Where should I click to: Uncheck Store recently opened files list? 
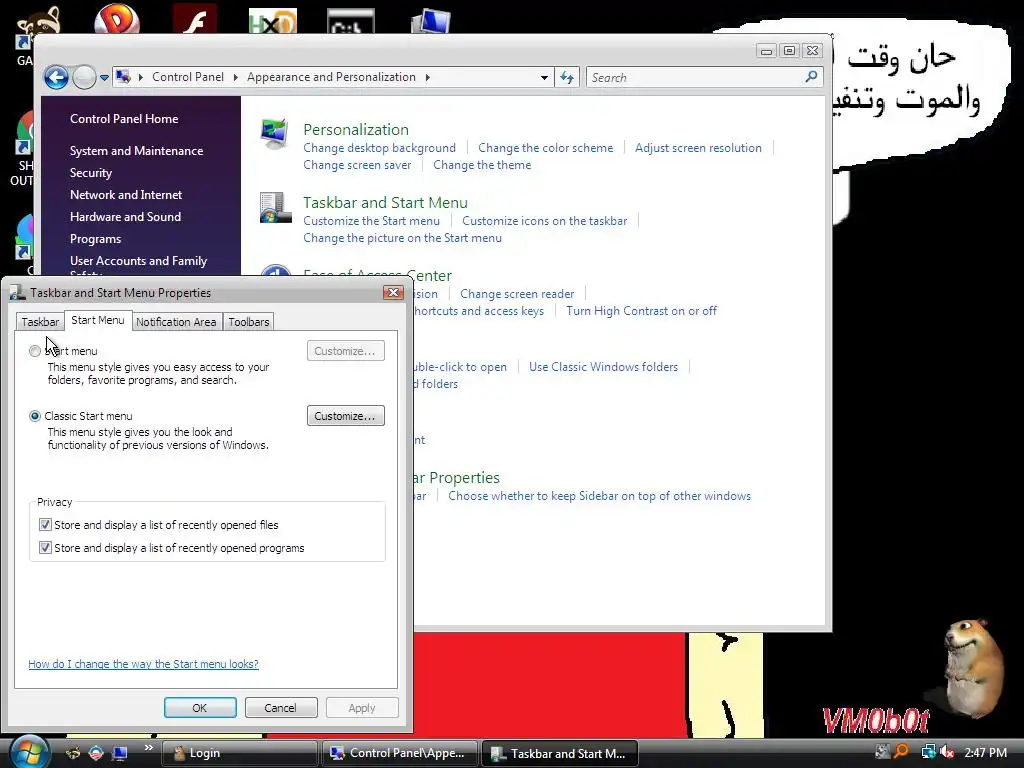[x=45, y=524]
